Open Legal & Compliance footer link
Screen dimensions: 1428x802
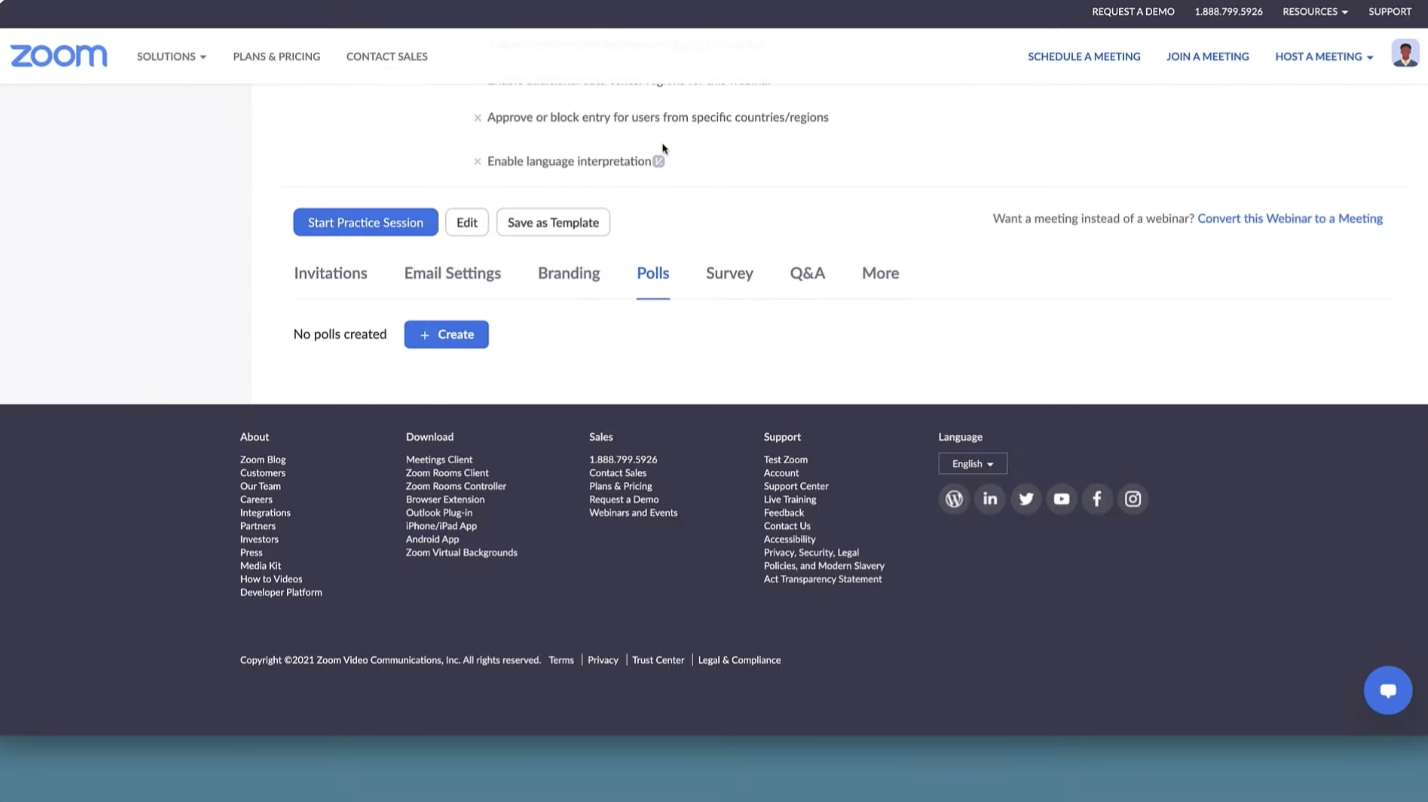[739, 660]
